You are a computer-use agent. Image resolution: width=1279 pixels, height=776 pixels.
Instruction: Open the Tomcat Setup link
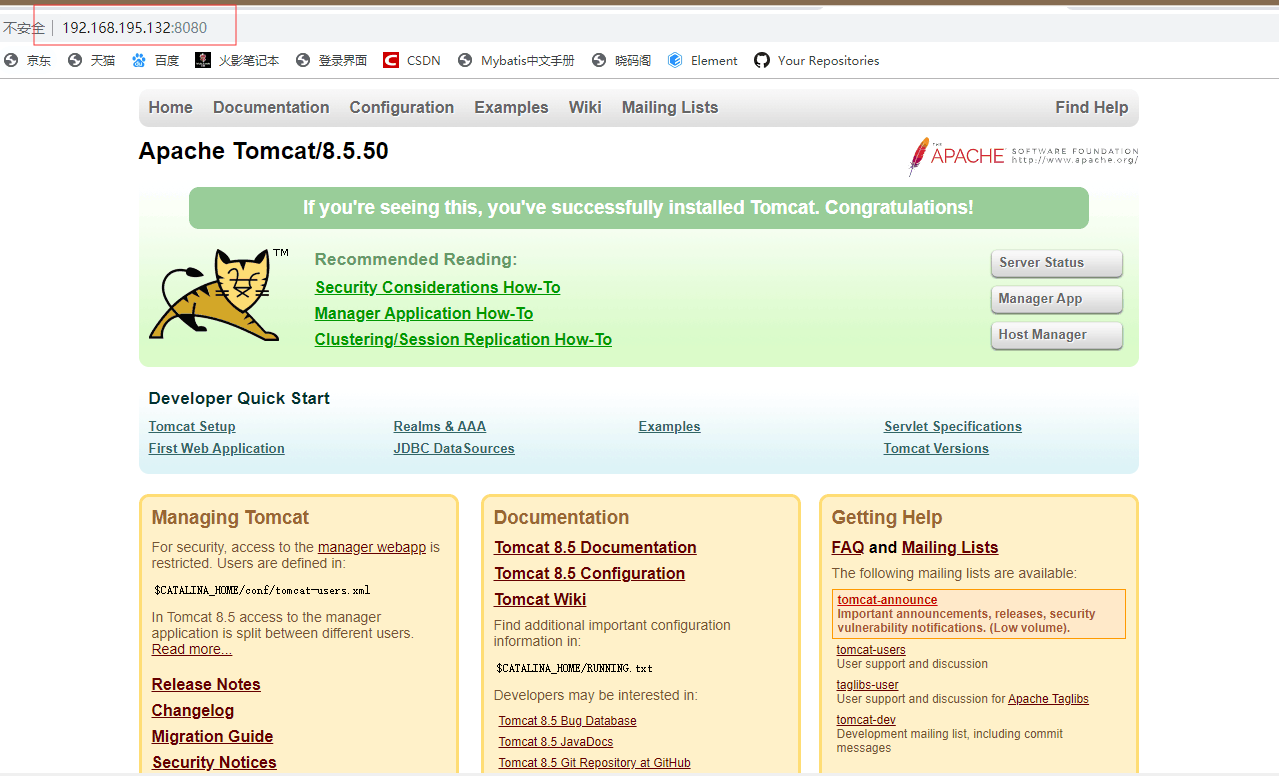(192, 427)
